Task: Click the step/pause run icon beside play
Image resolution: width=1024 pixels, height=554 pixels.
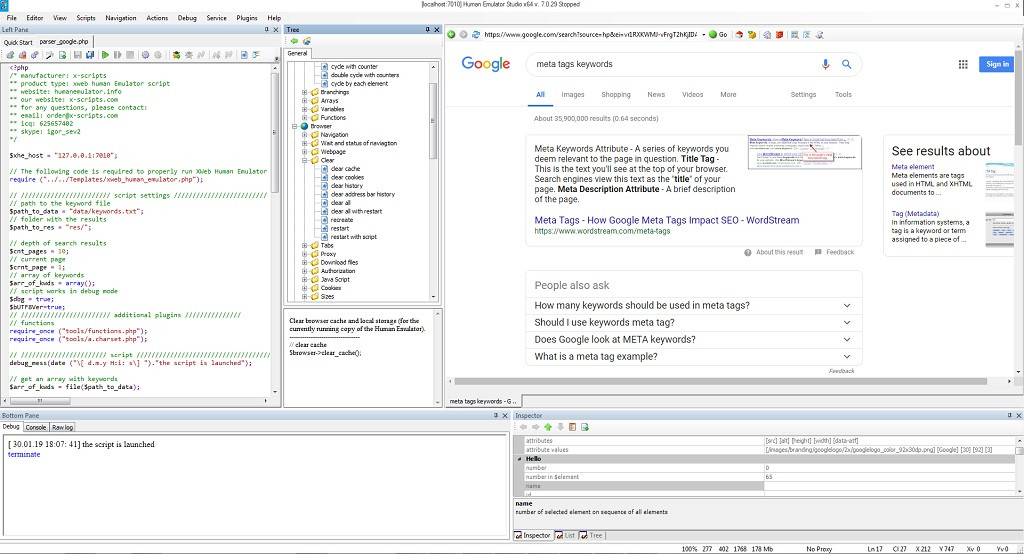Action: (x=118, y=55)
